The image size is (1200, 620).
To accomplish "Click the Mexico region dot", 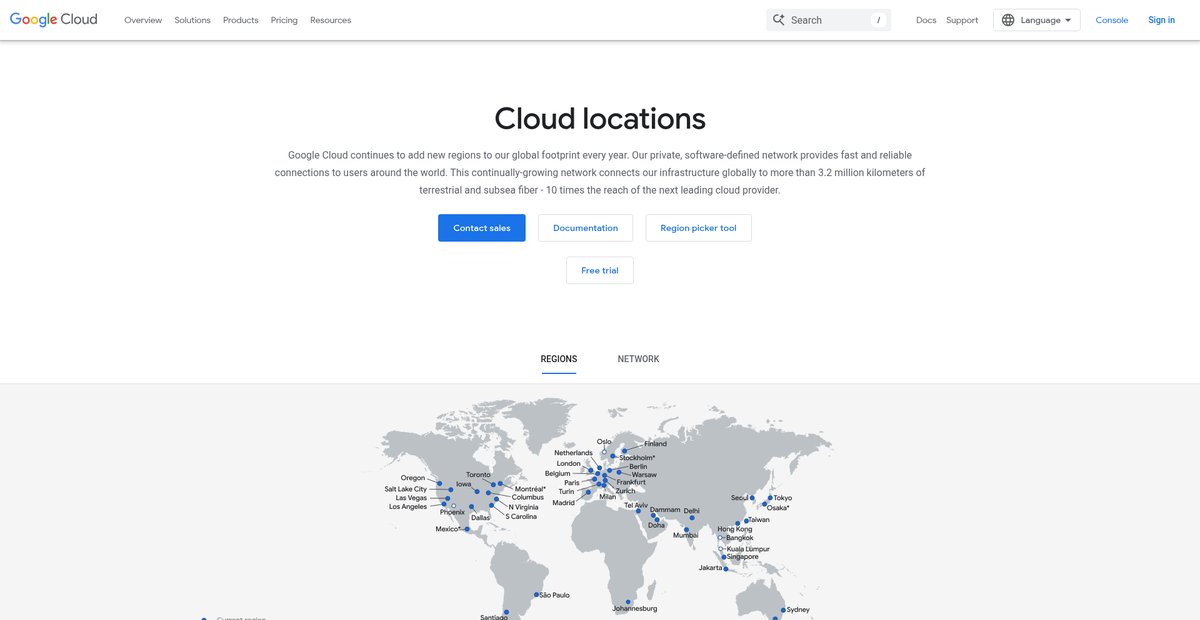I will coord(467,529).
